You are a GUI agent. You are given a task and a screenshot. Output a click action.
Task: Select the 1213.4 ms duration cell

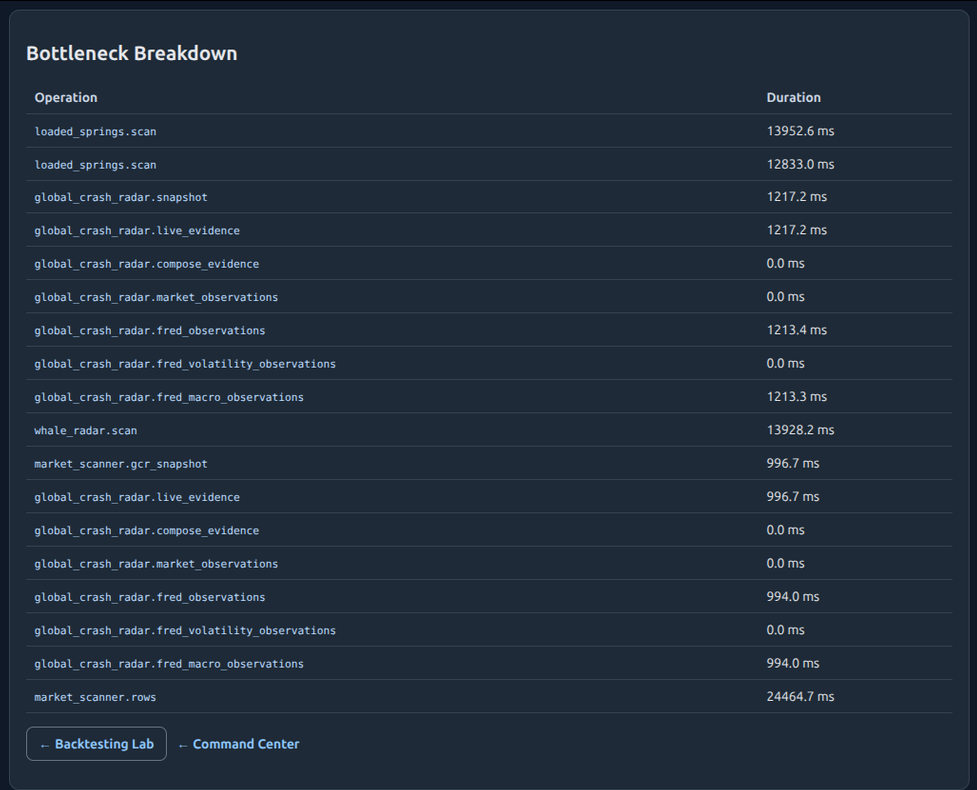pos(796,330)
